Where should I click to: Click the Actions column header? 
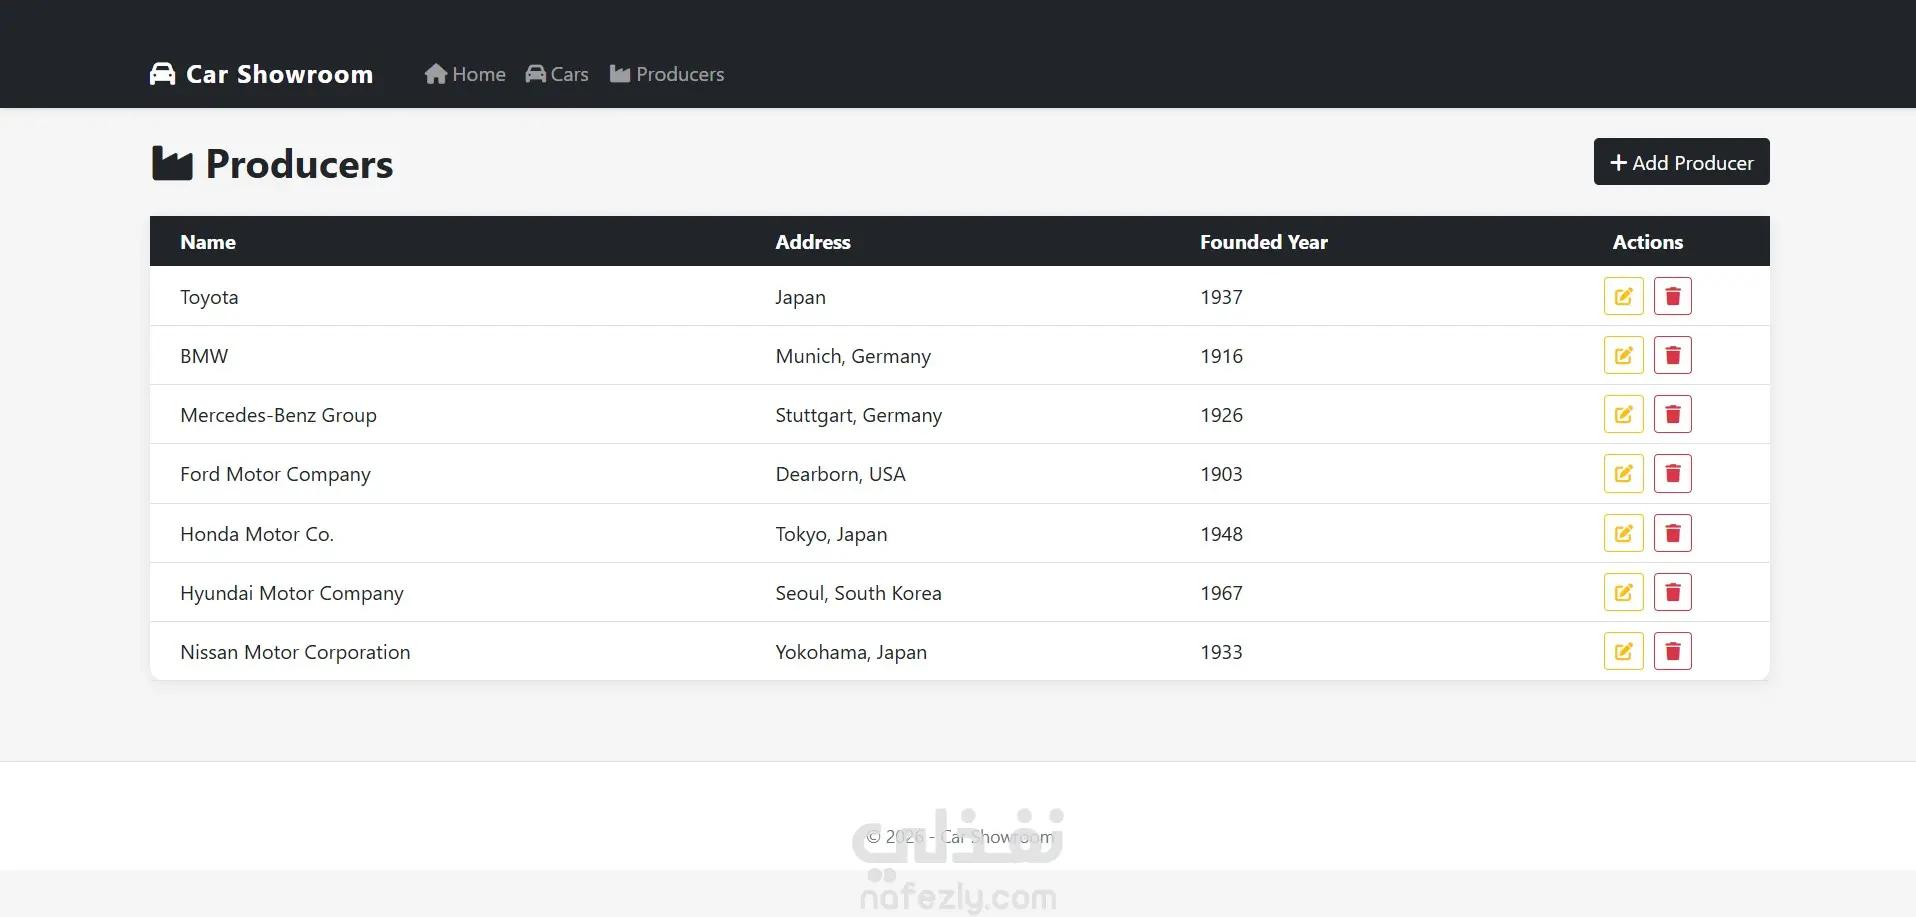coord(1648,242)
